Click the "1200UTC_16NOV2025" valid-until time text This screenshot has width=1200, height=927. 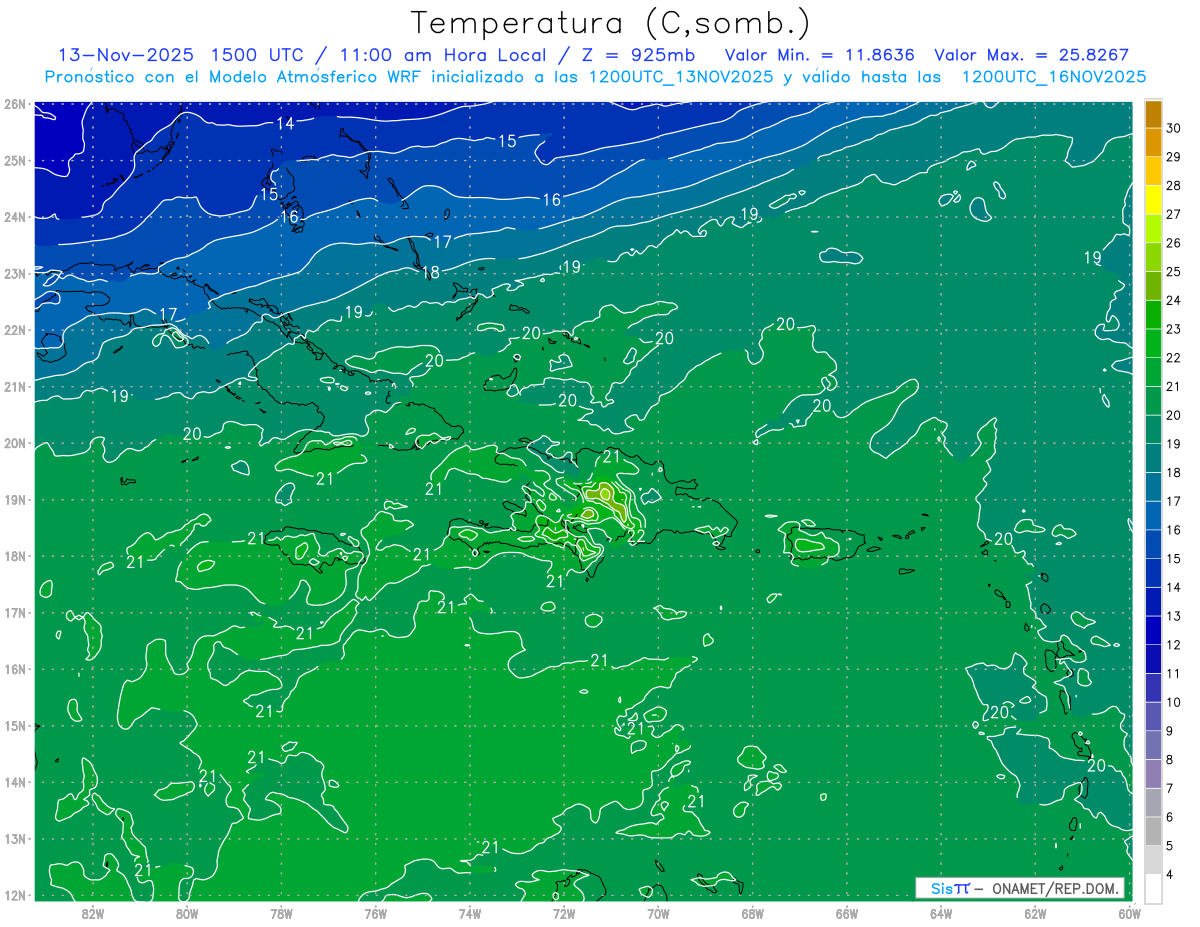[x=1053, y=77]
